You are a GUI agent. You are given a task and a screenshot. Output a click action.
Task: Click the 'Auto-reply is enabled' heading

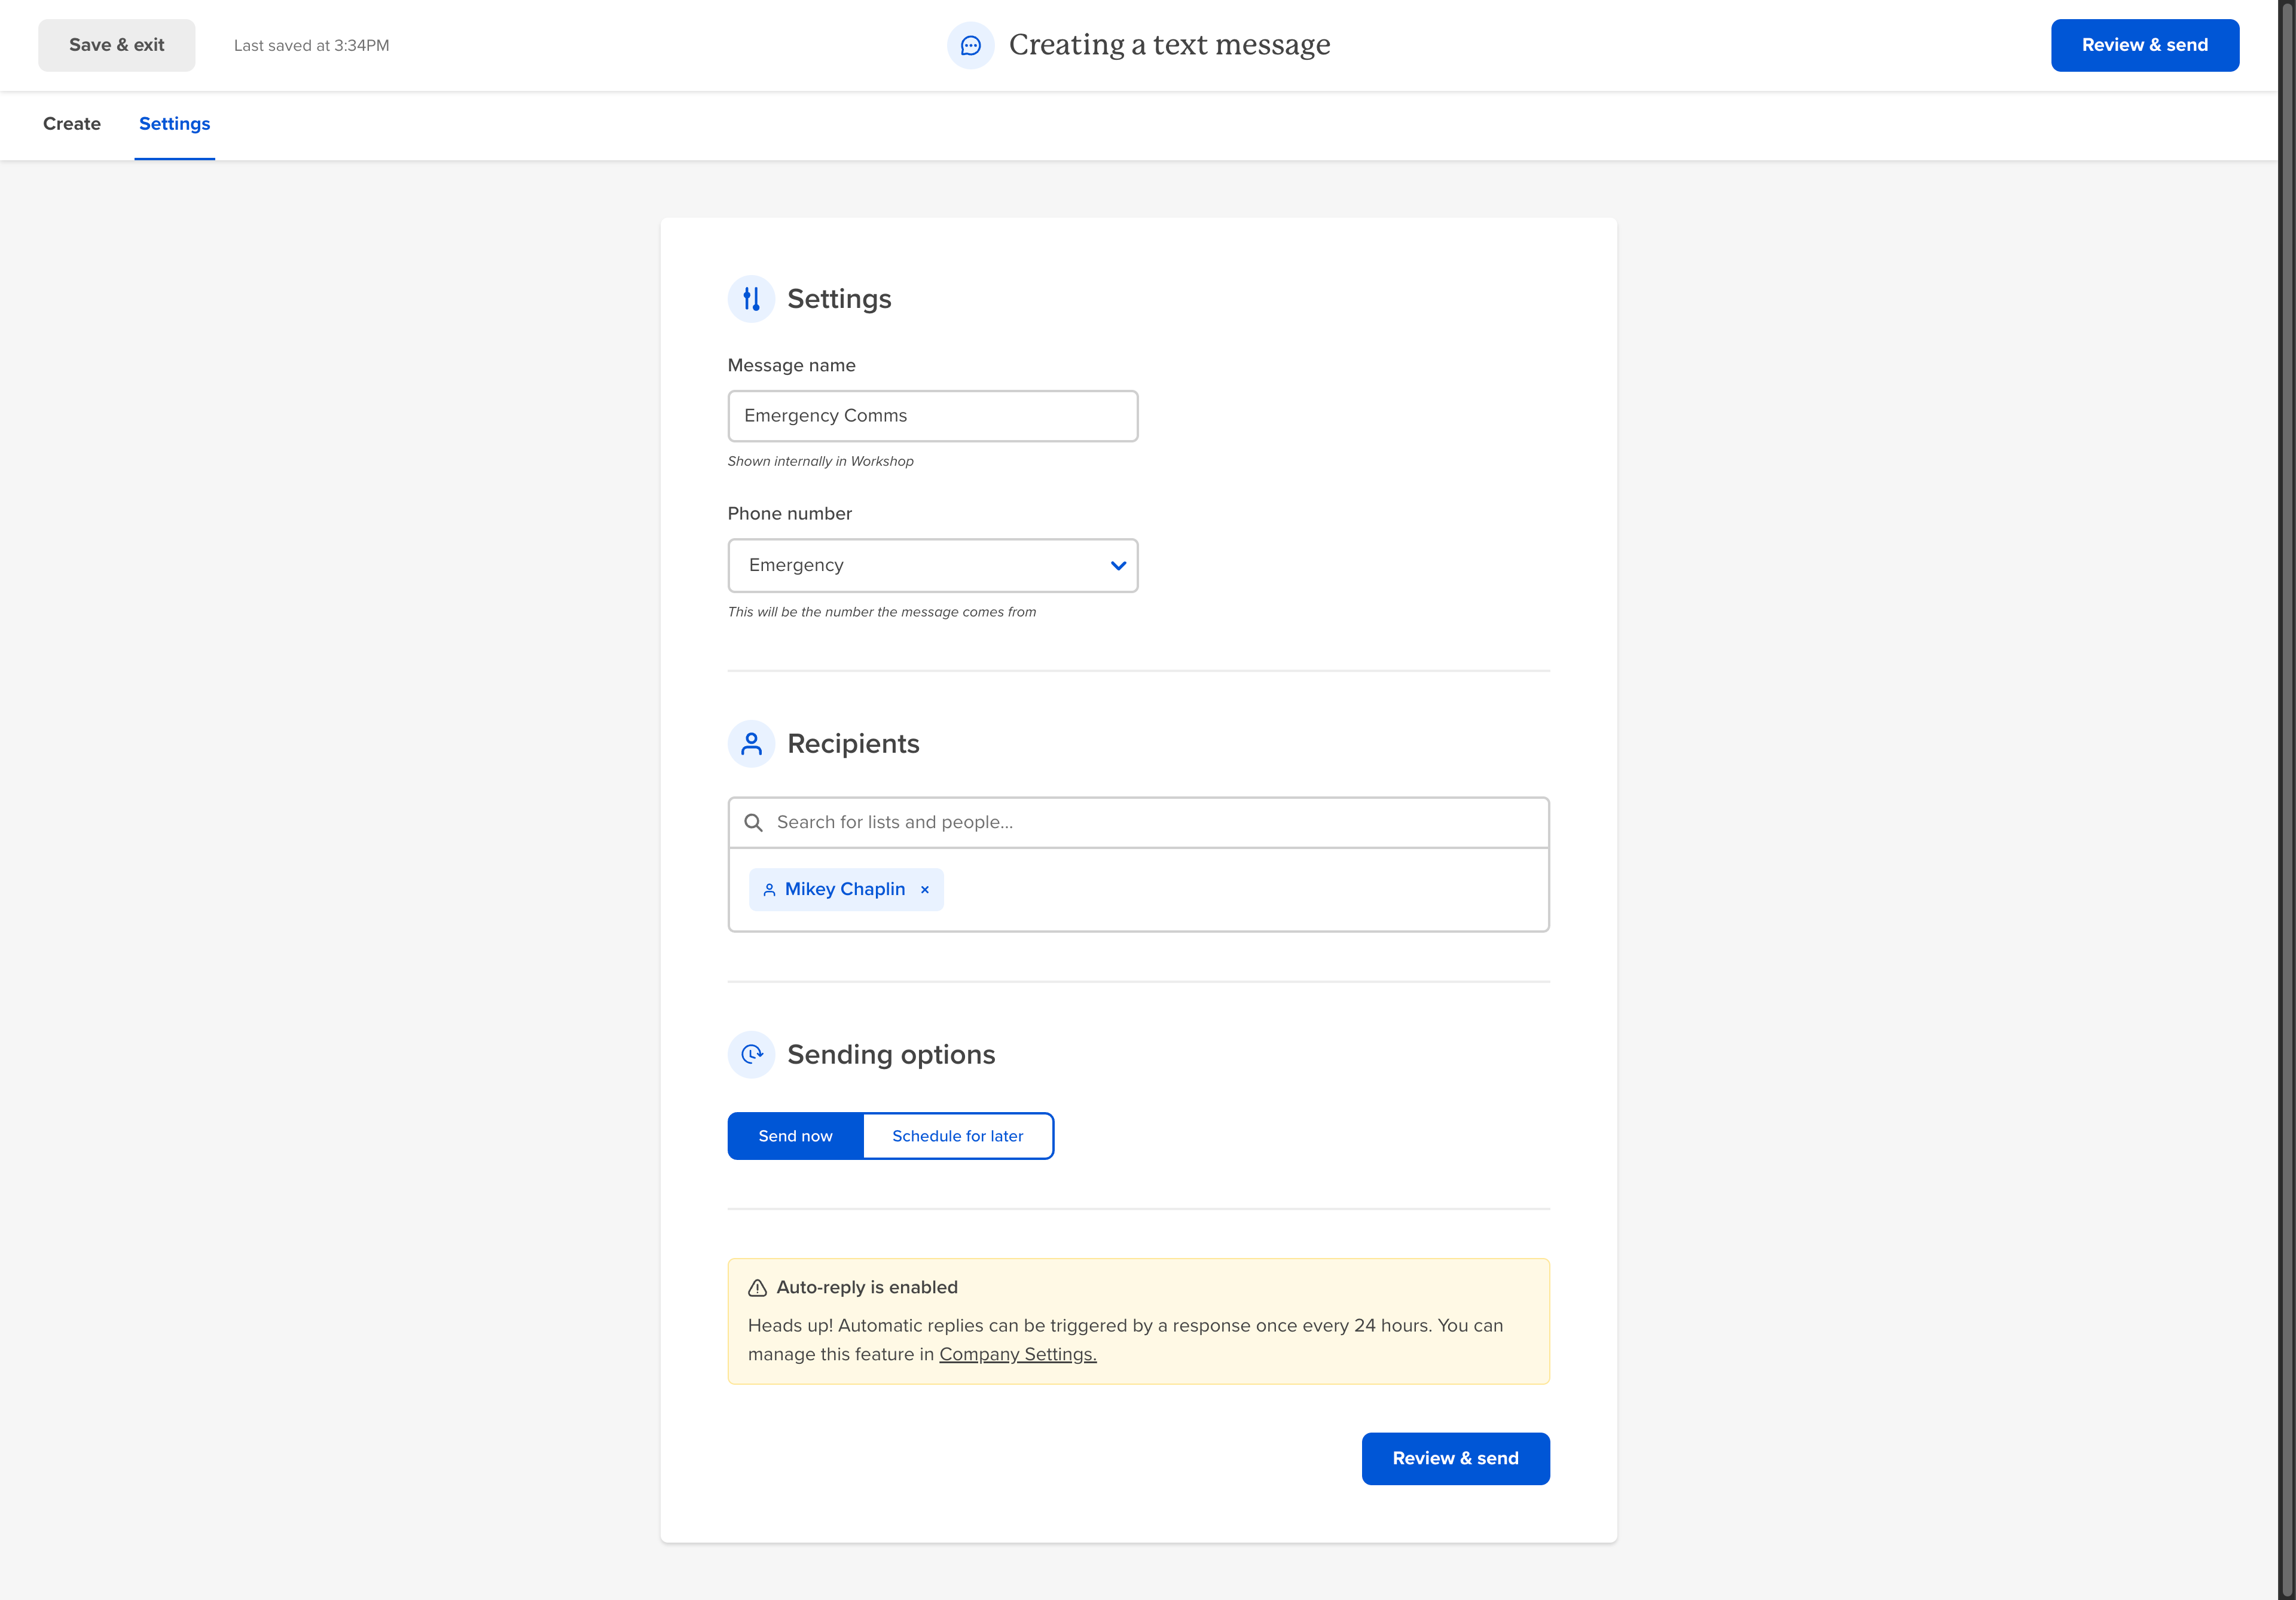[x=867, y=1287]
